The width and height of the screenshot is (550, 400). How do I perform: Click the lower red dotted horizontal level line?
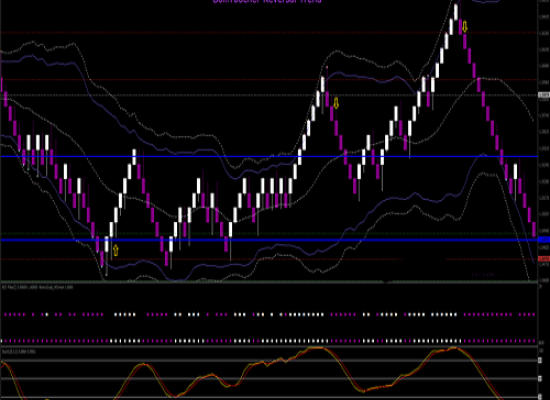[269, 259]
